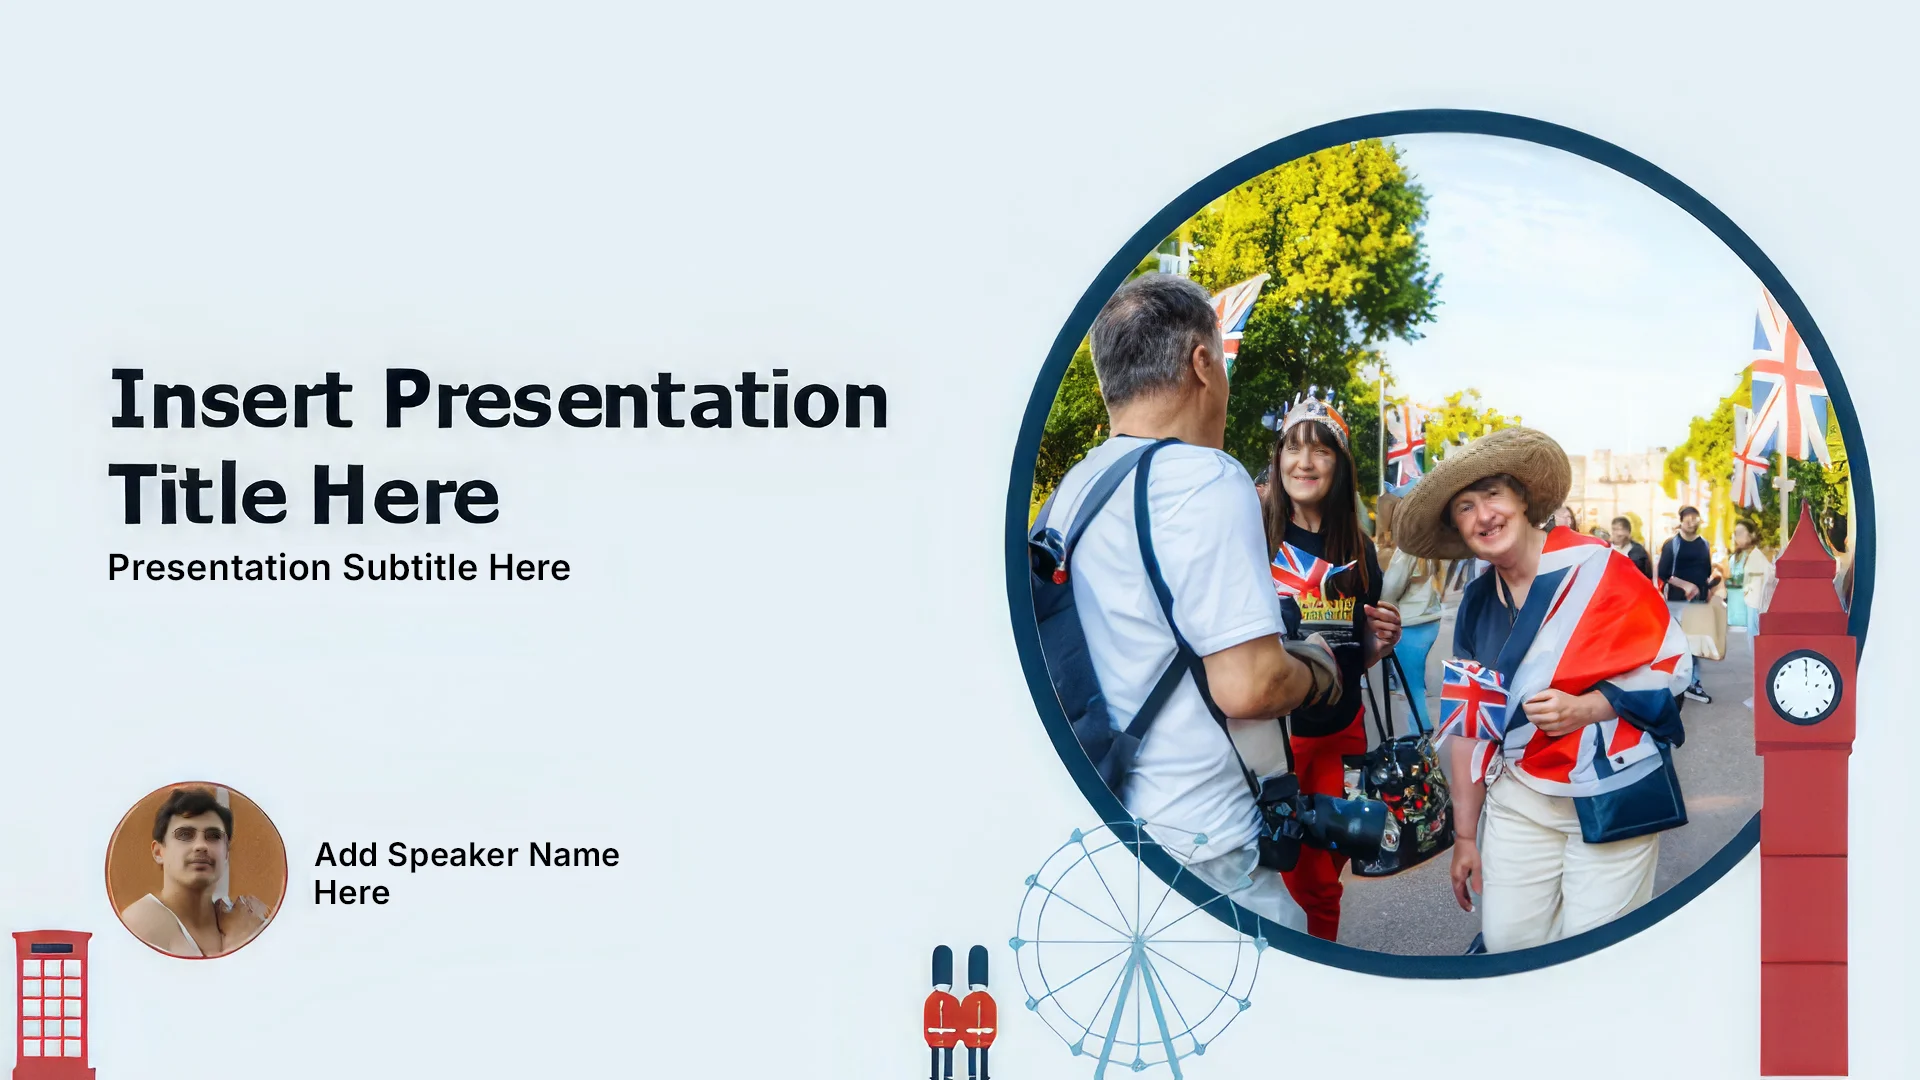Click the word 'Title' in heading
Screen dimensions: 1920x1080
click(197, 495)
